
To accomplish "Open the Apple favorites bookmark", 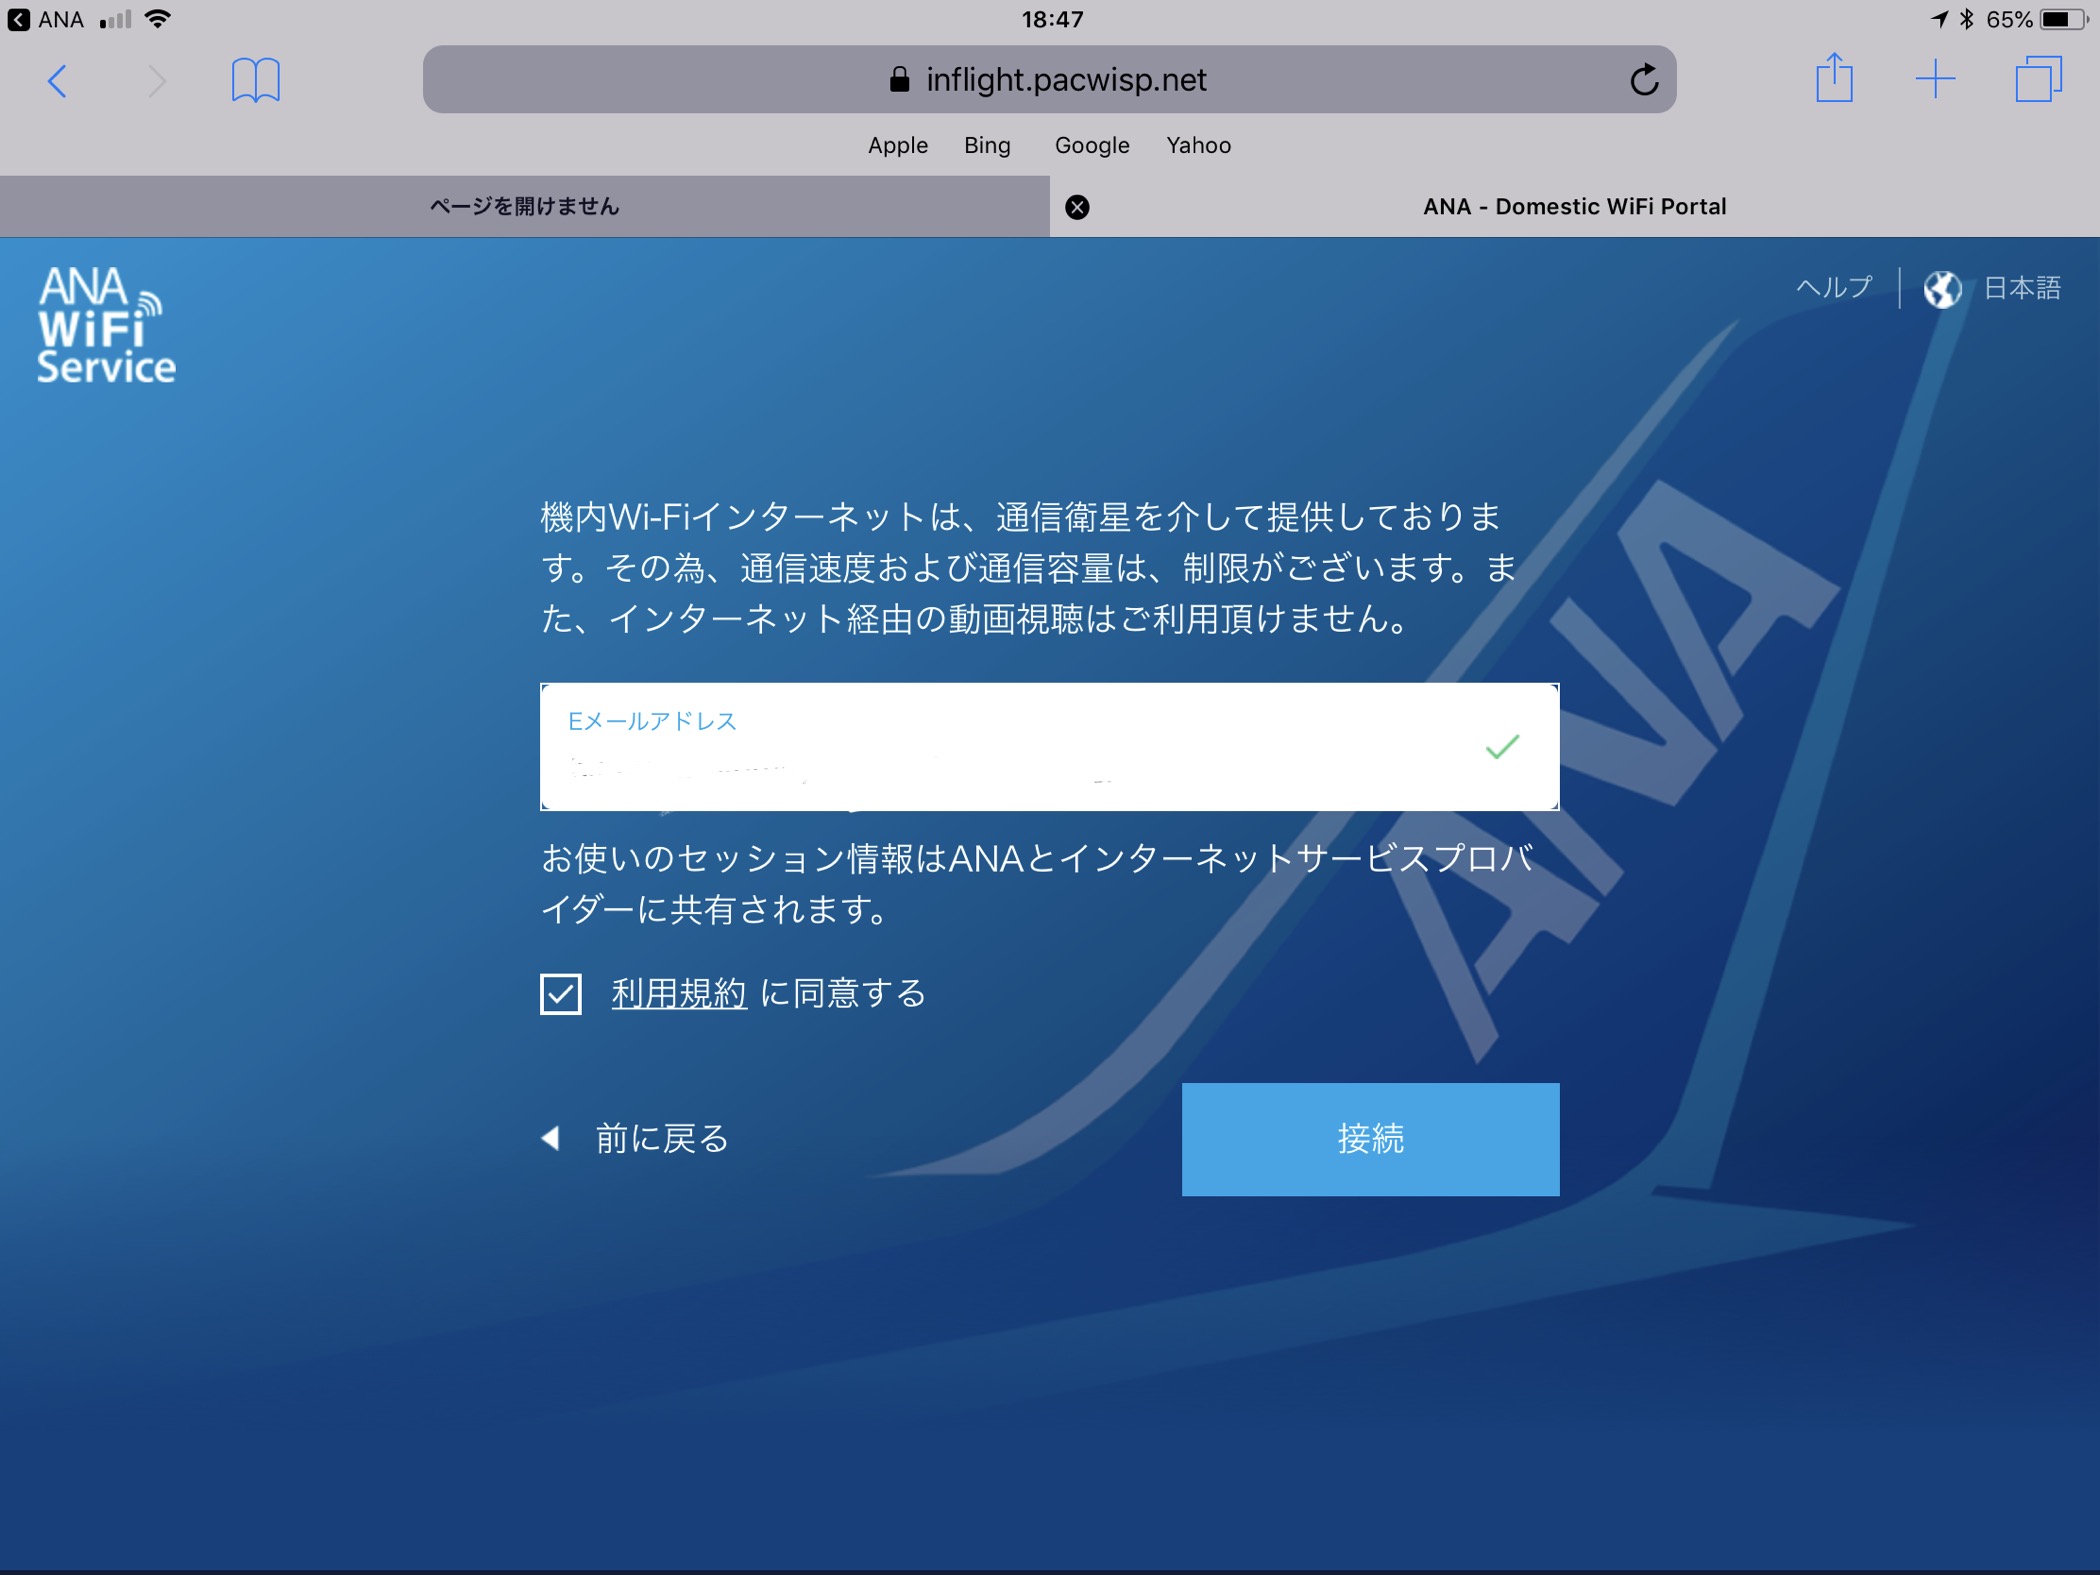I will tap(898, 145).
